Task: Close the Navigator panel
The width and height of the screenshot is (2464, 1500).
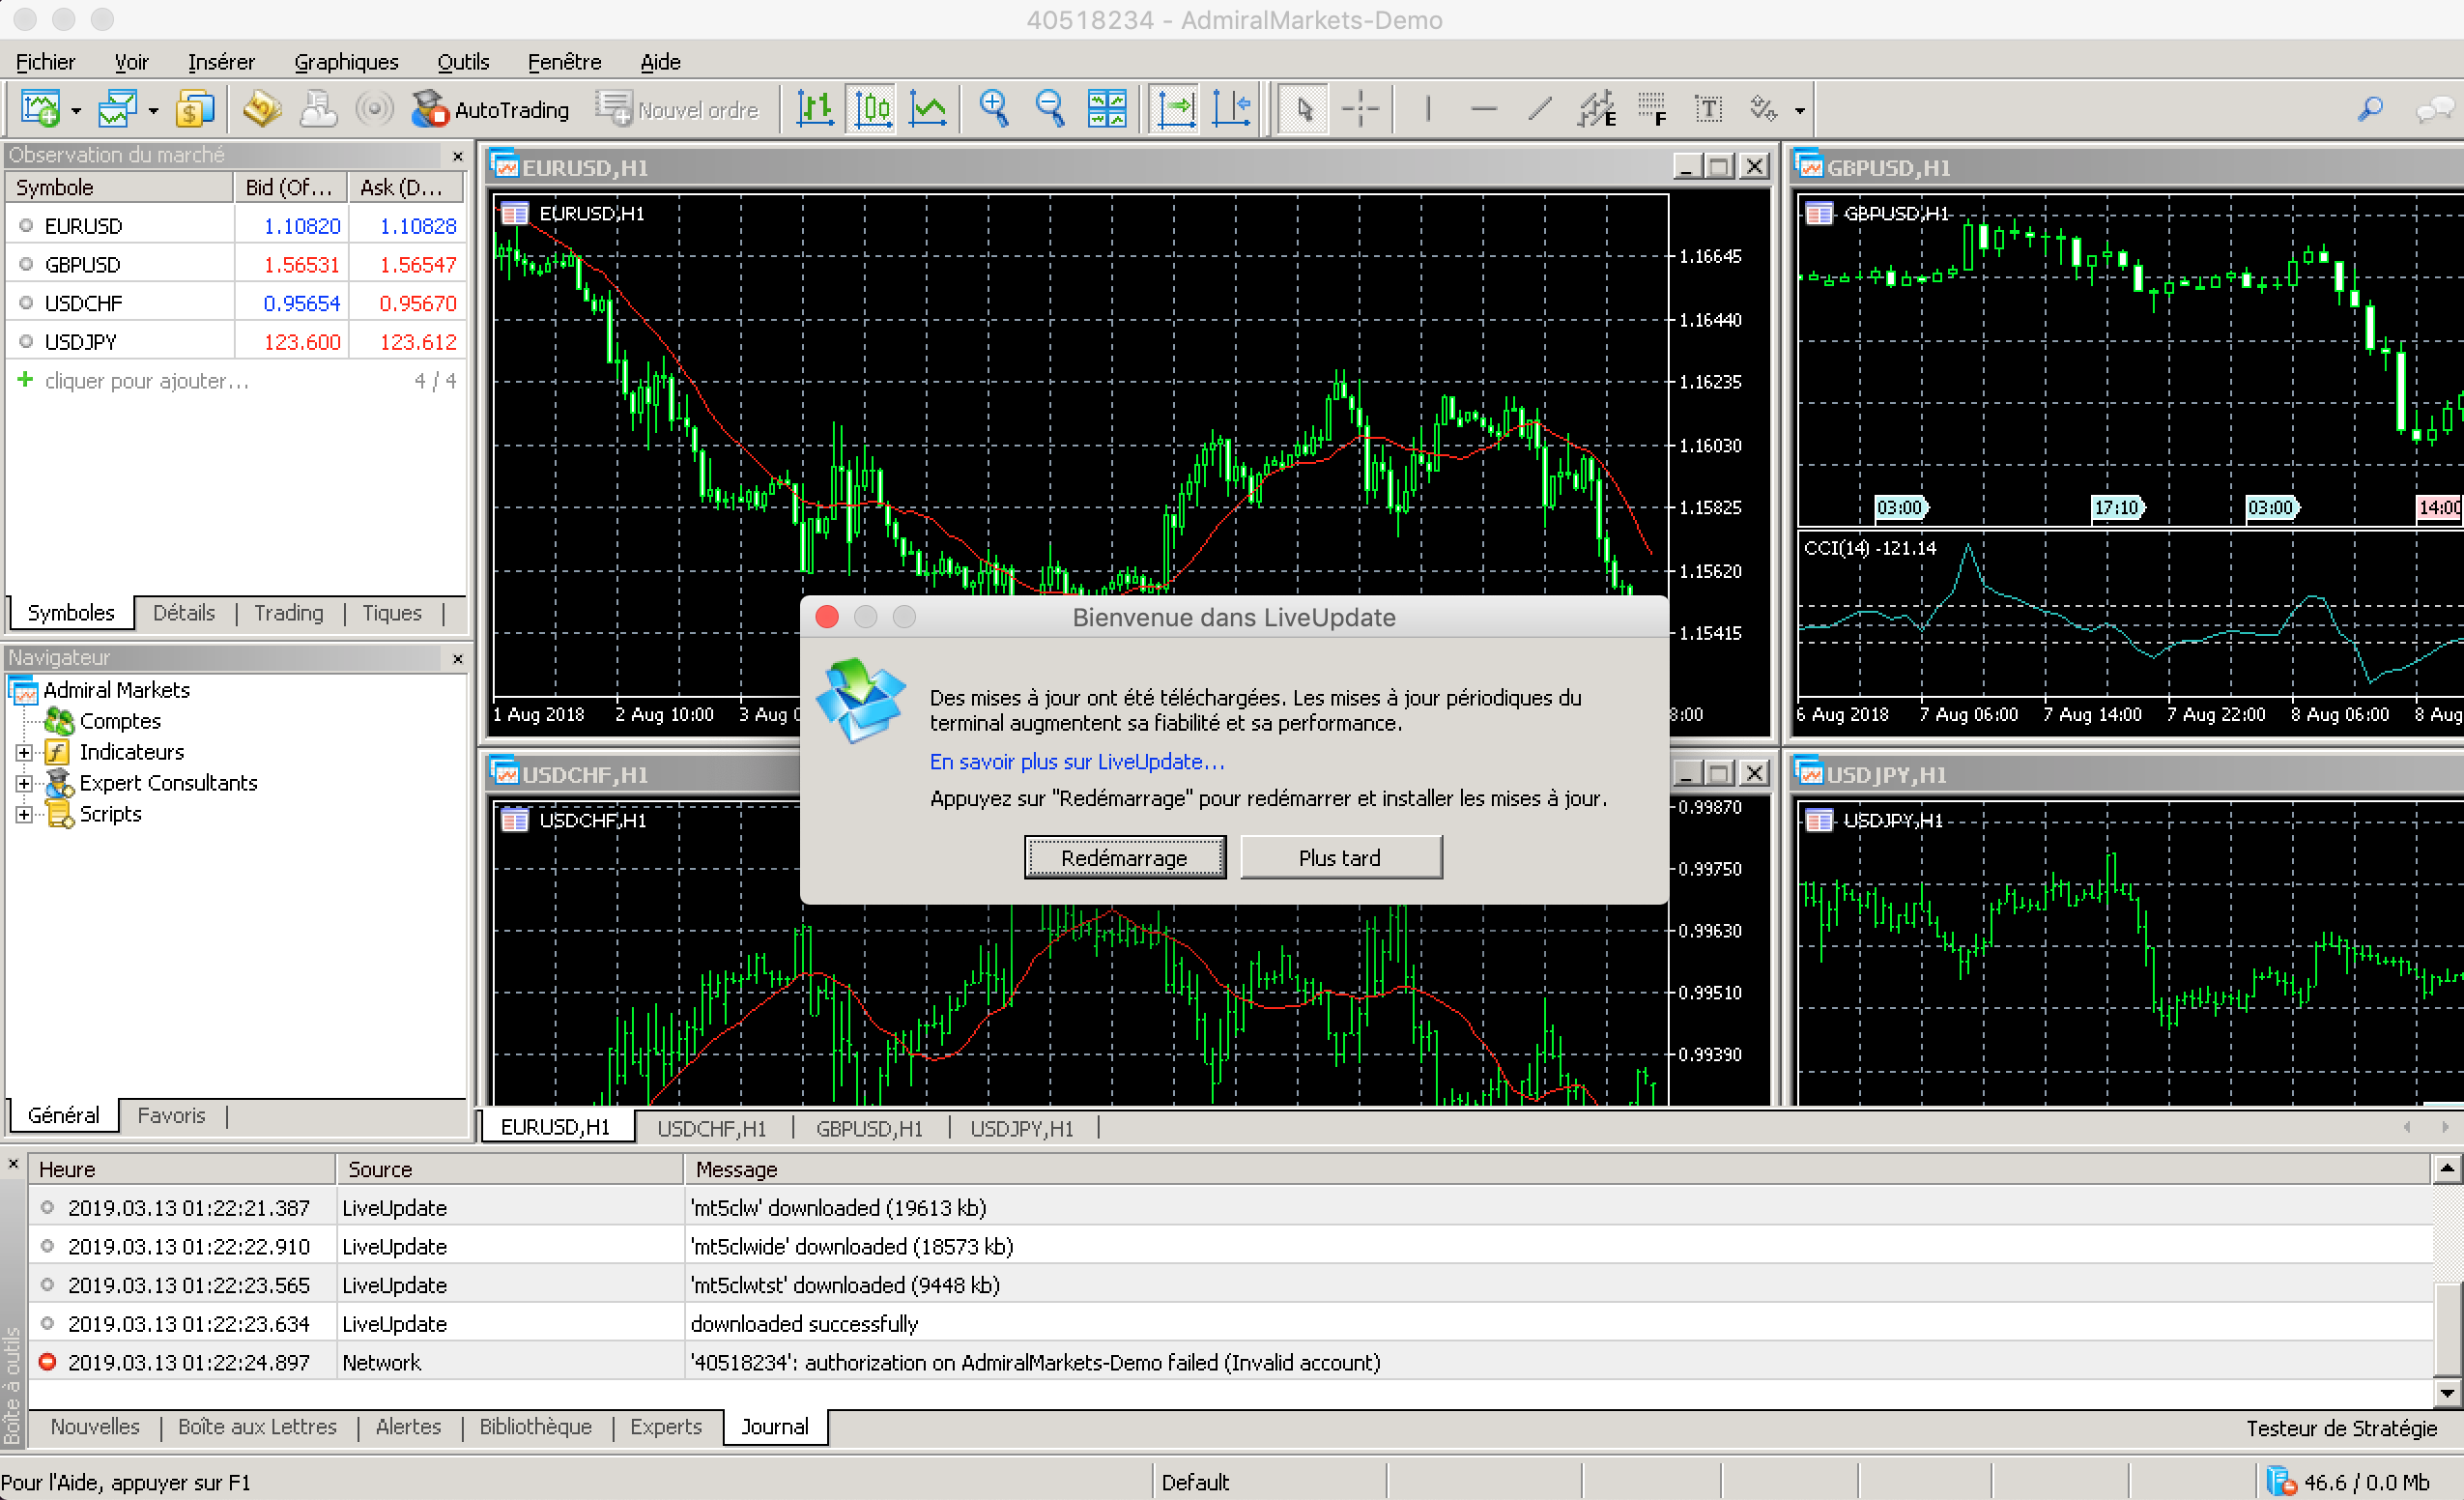Action: coord(458,659)
